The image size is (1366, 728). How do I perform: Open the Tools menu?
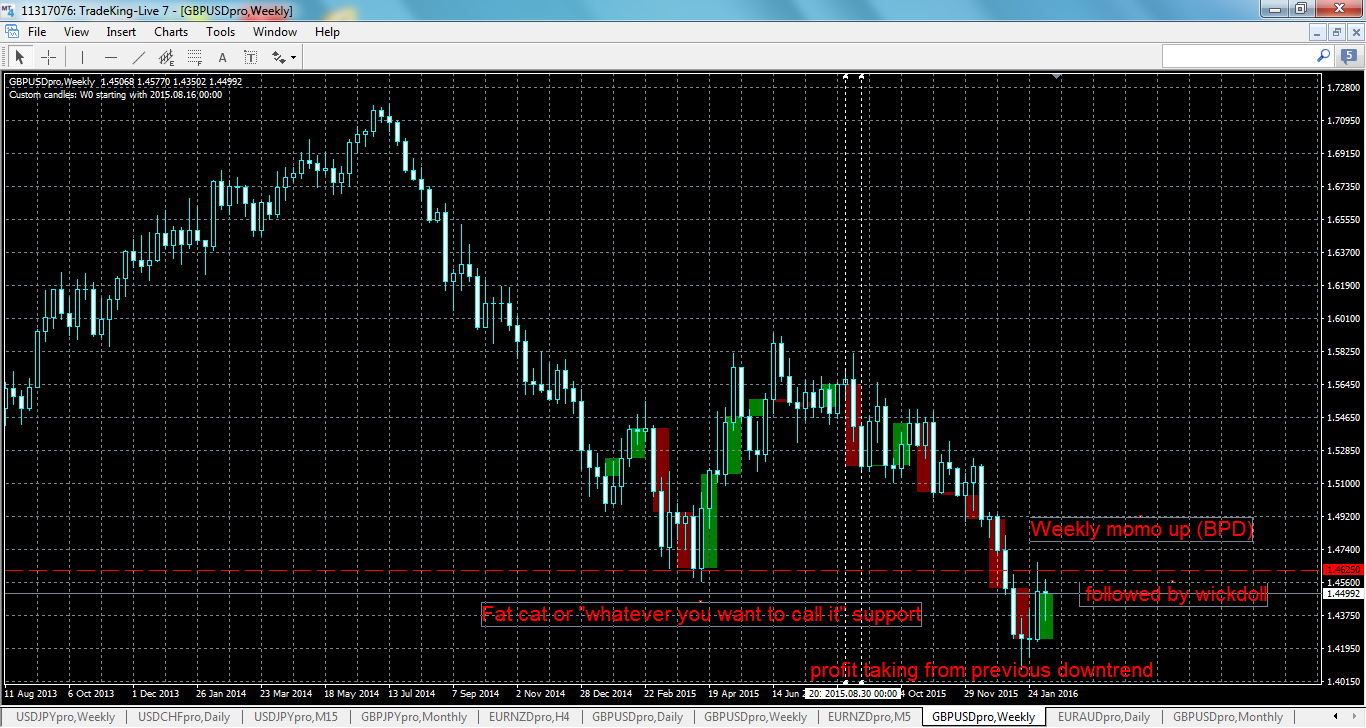click(x=220, y=32)
